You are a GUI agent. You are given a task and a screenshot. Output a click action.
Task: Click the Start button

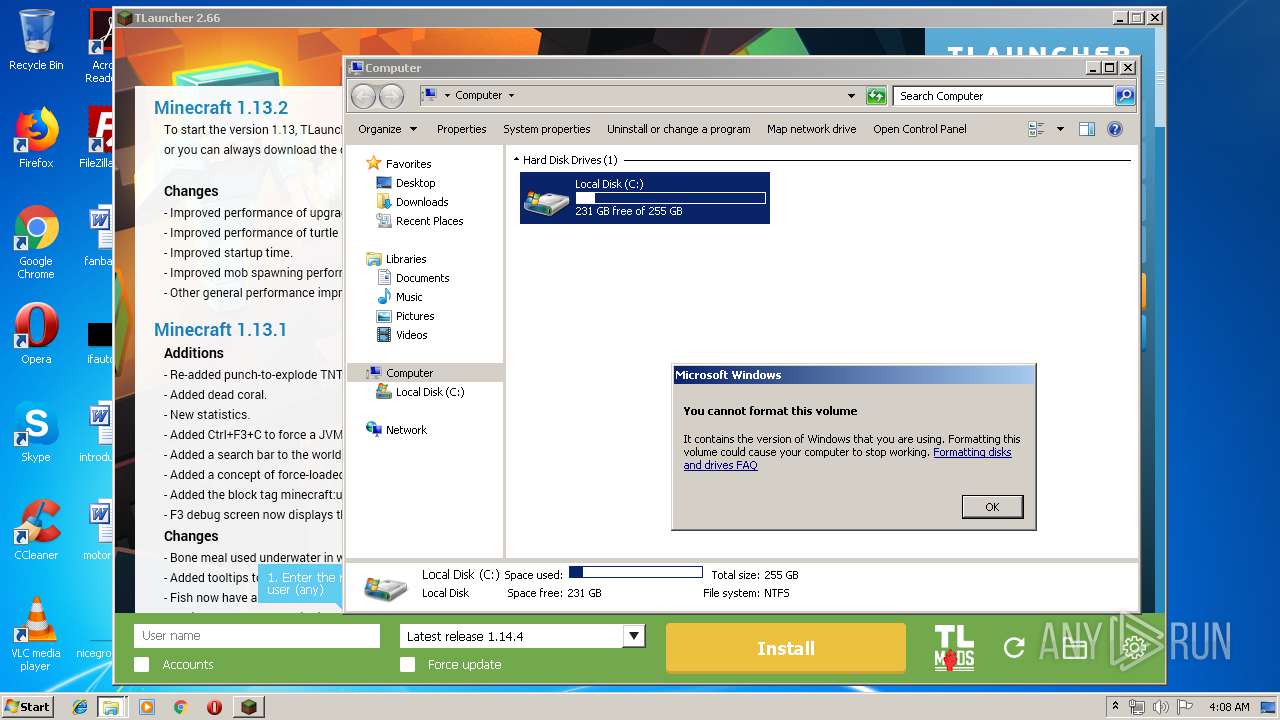28,707
